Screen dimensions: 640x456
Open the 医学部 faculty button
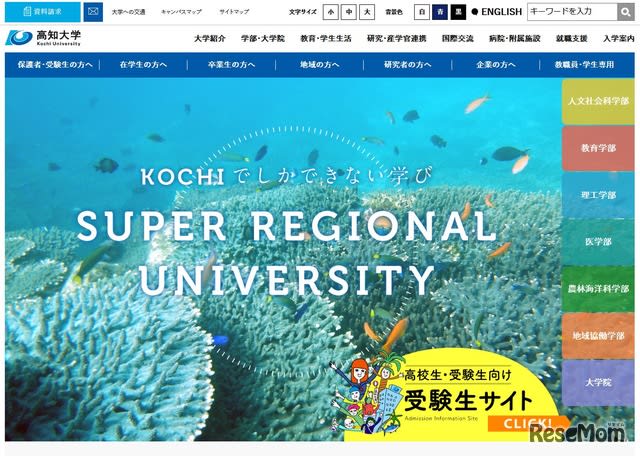click(598, 242)
